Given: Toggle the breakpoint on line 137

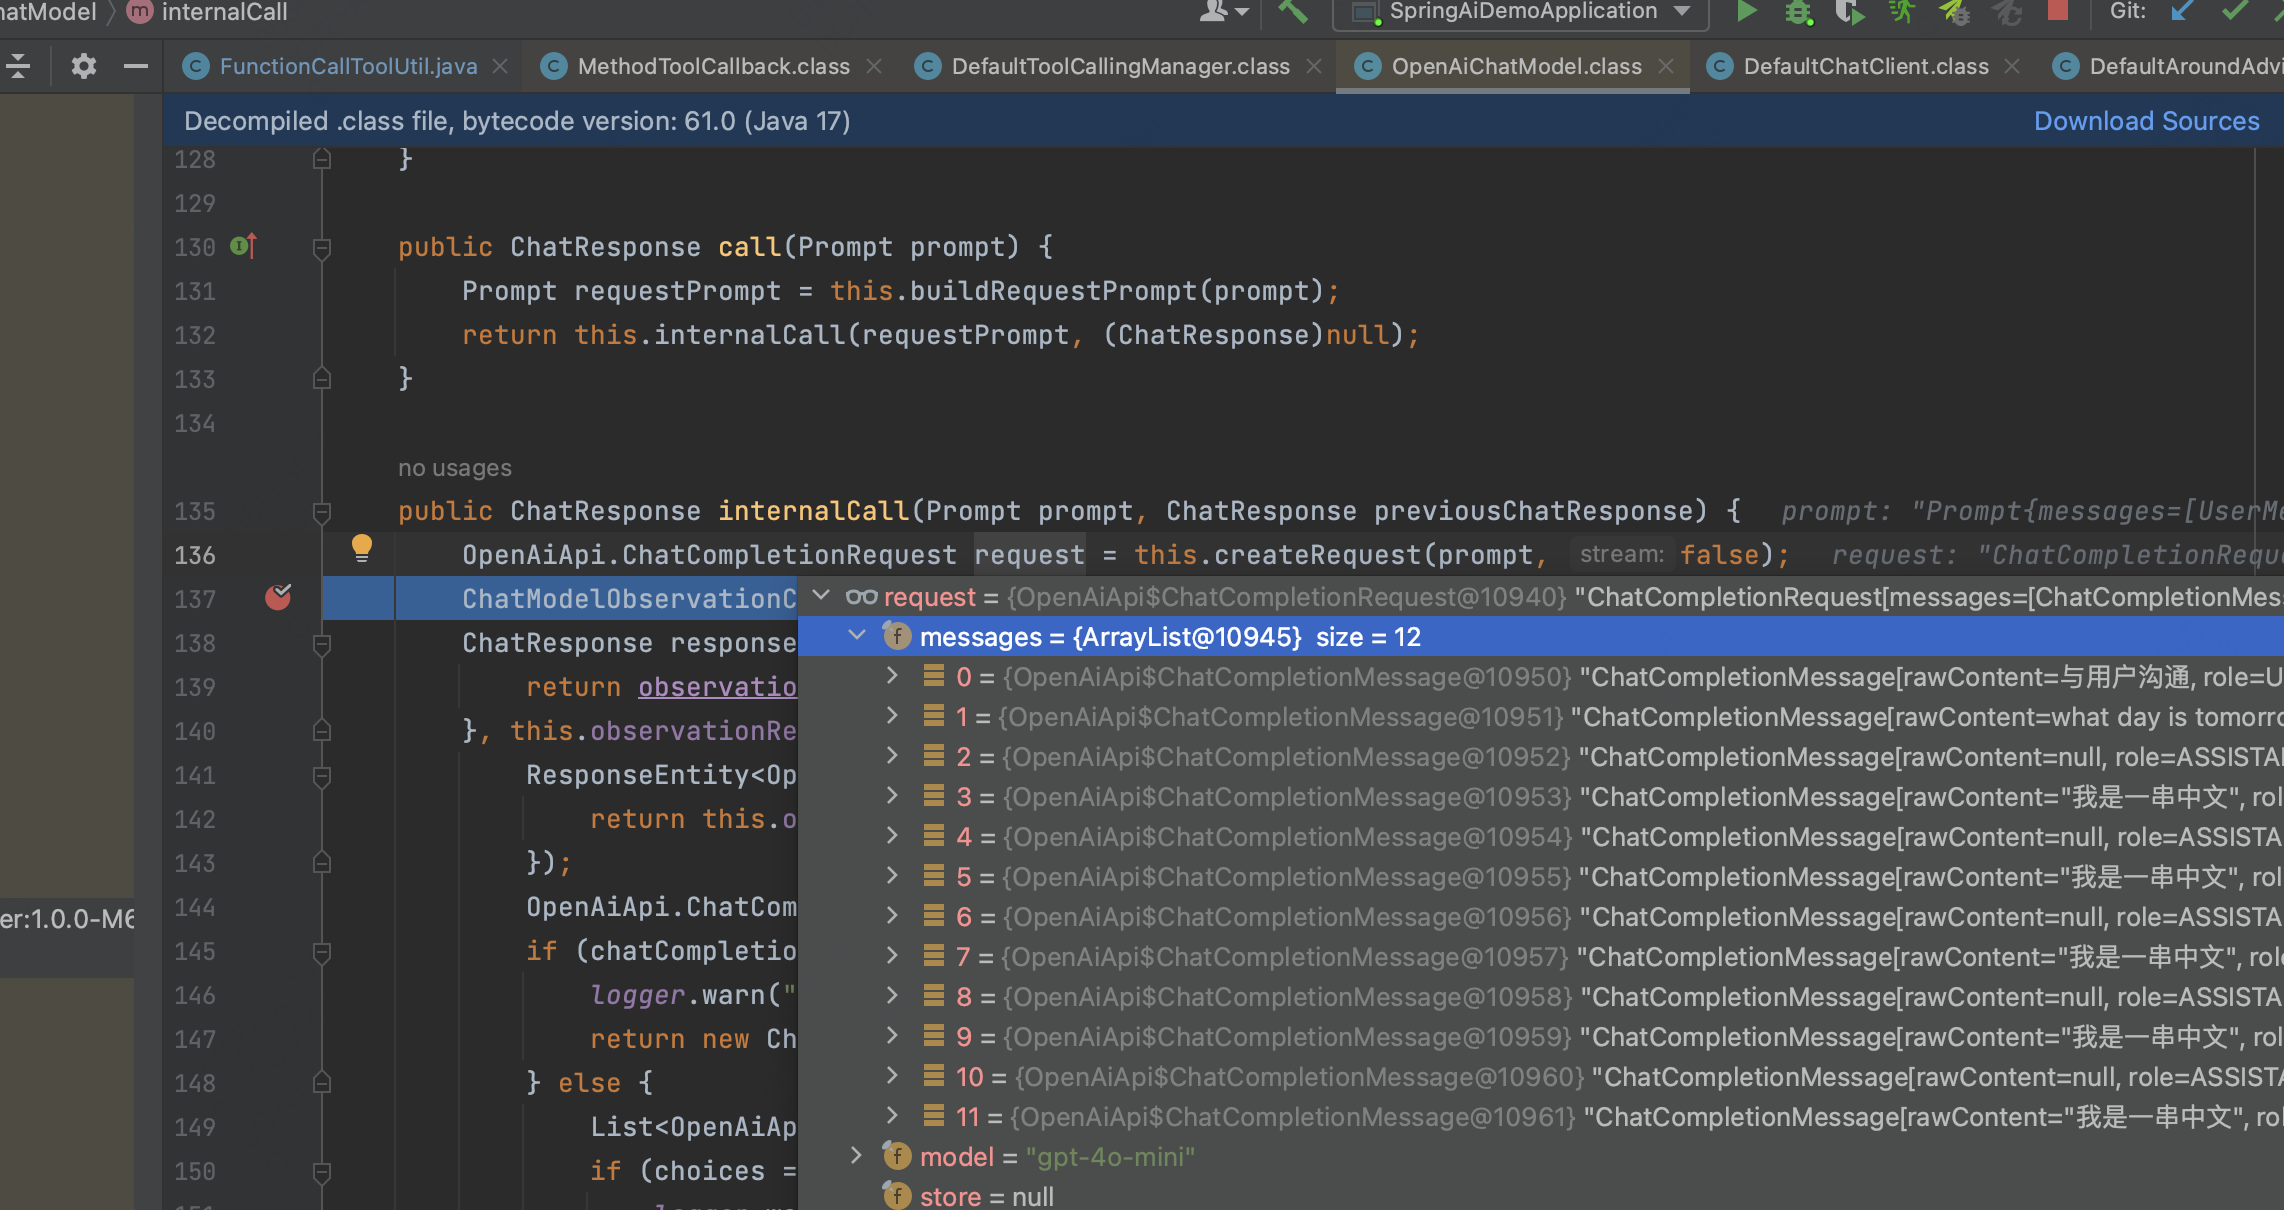Looking at the screenshot, I should tap(278, 598).
